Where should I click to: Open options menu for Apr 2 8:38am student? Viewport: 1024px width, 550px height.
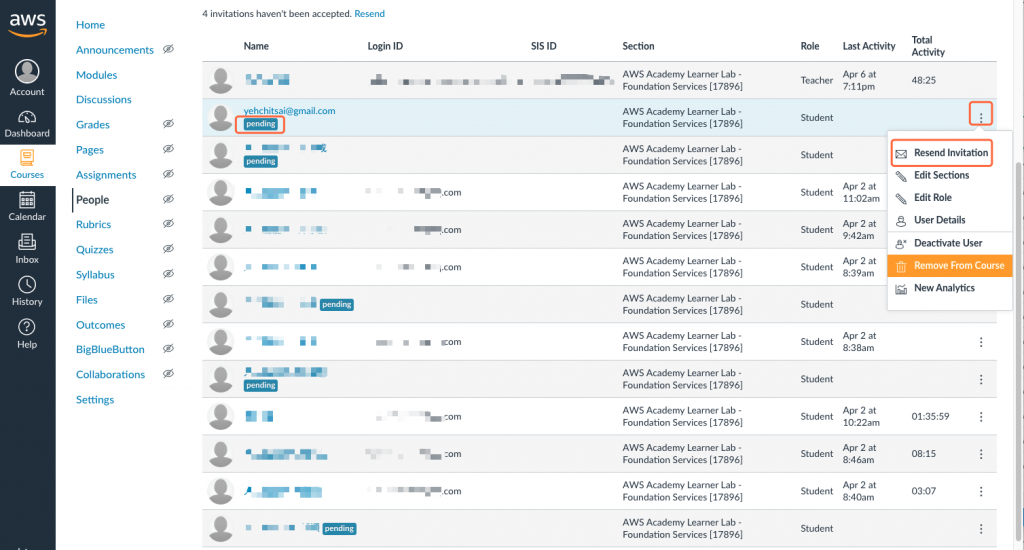(981, 342)
